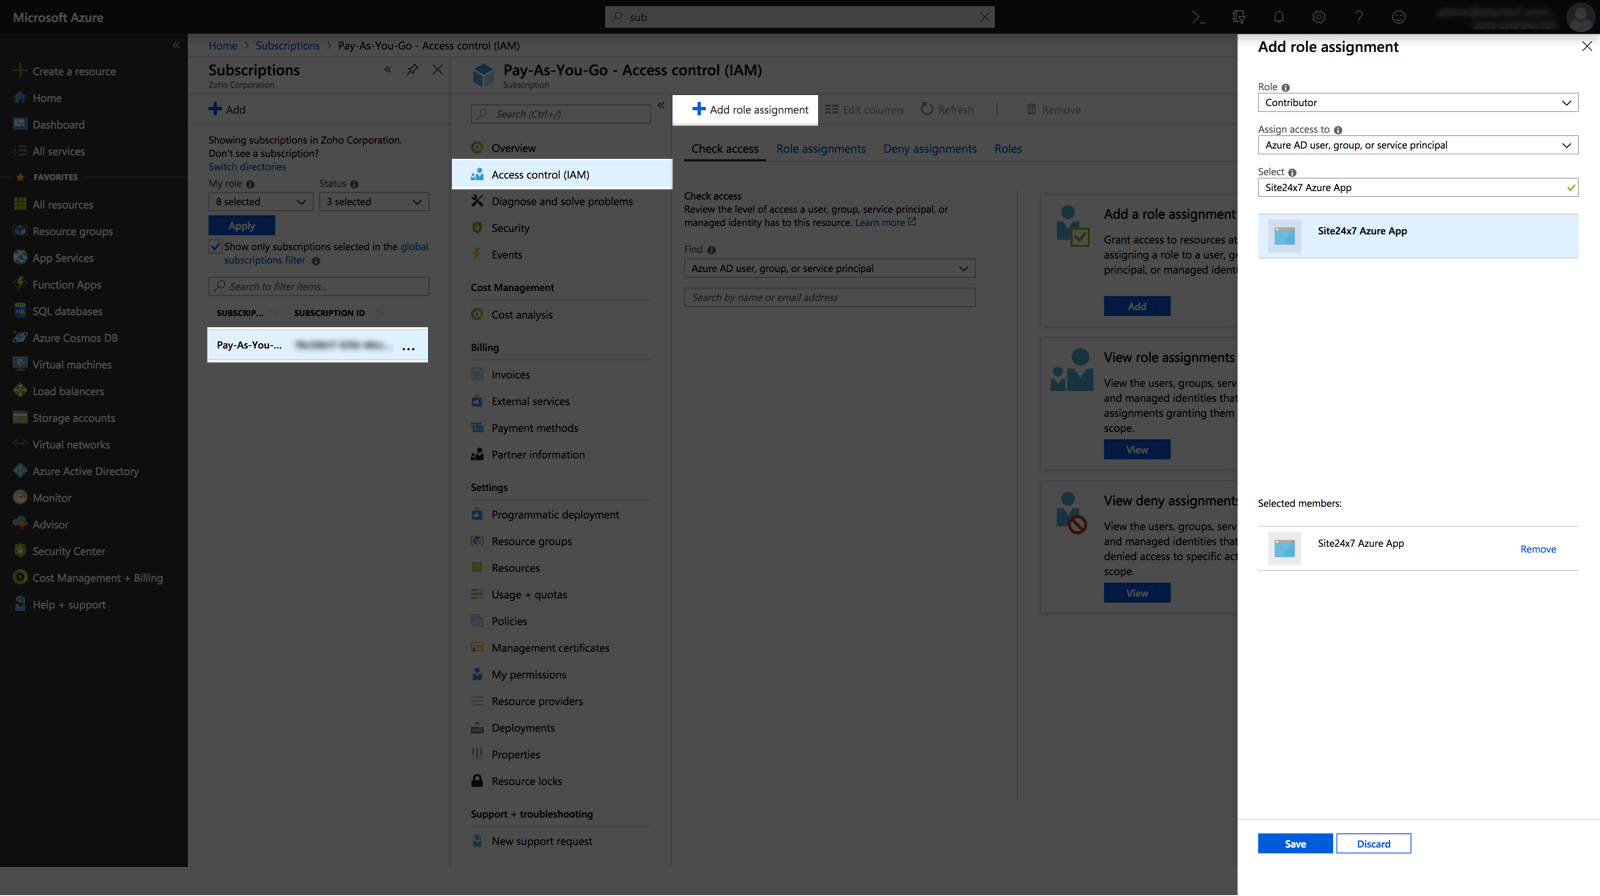The image size is (1600, 896).
Task: Click Search by name or email address field
Action: 830,298
